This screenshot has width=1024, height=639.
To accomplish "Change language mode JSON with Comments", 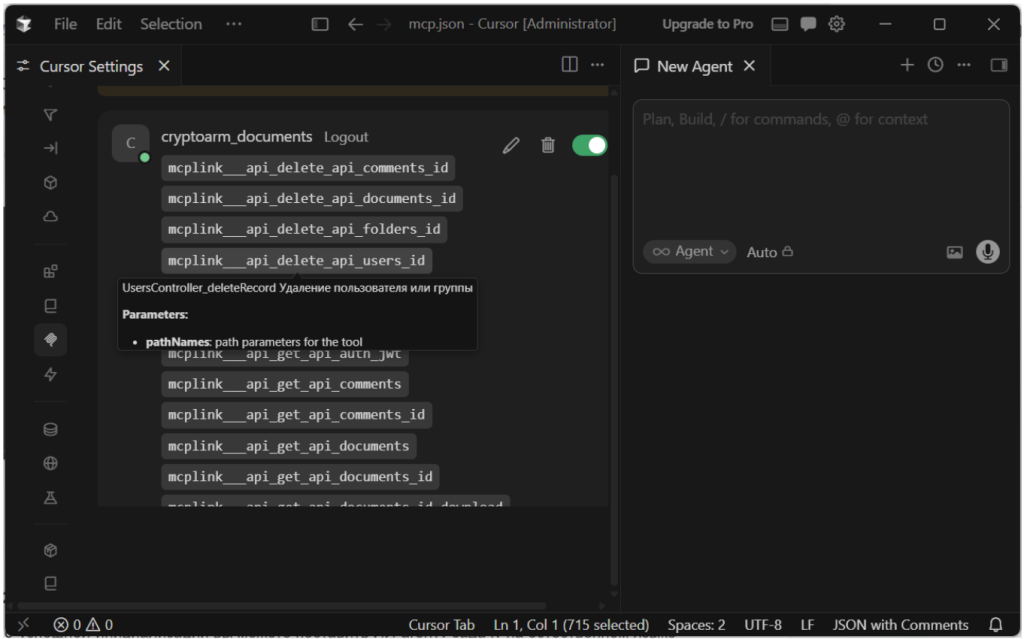I will coord(901,625).
